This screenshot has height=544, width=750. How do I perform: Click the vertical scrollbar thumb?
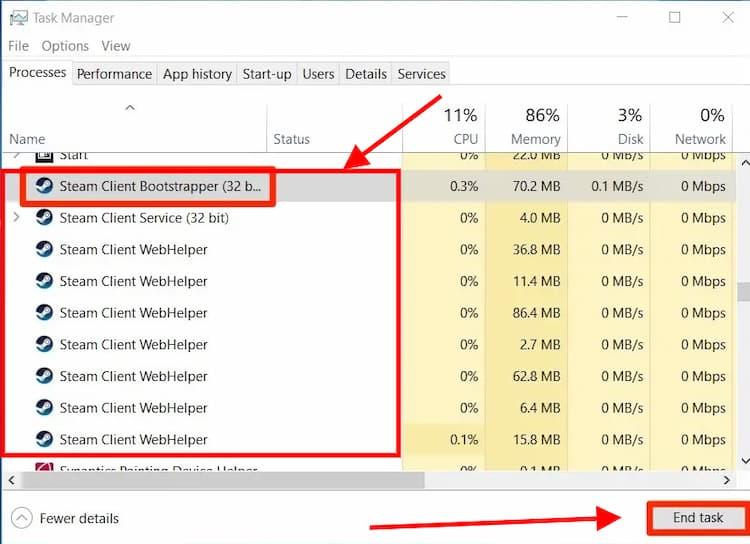(744, 292)
